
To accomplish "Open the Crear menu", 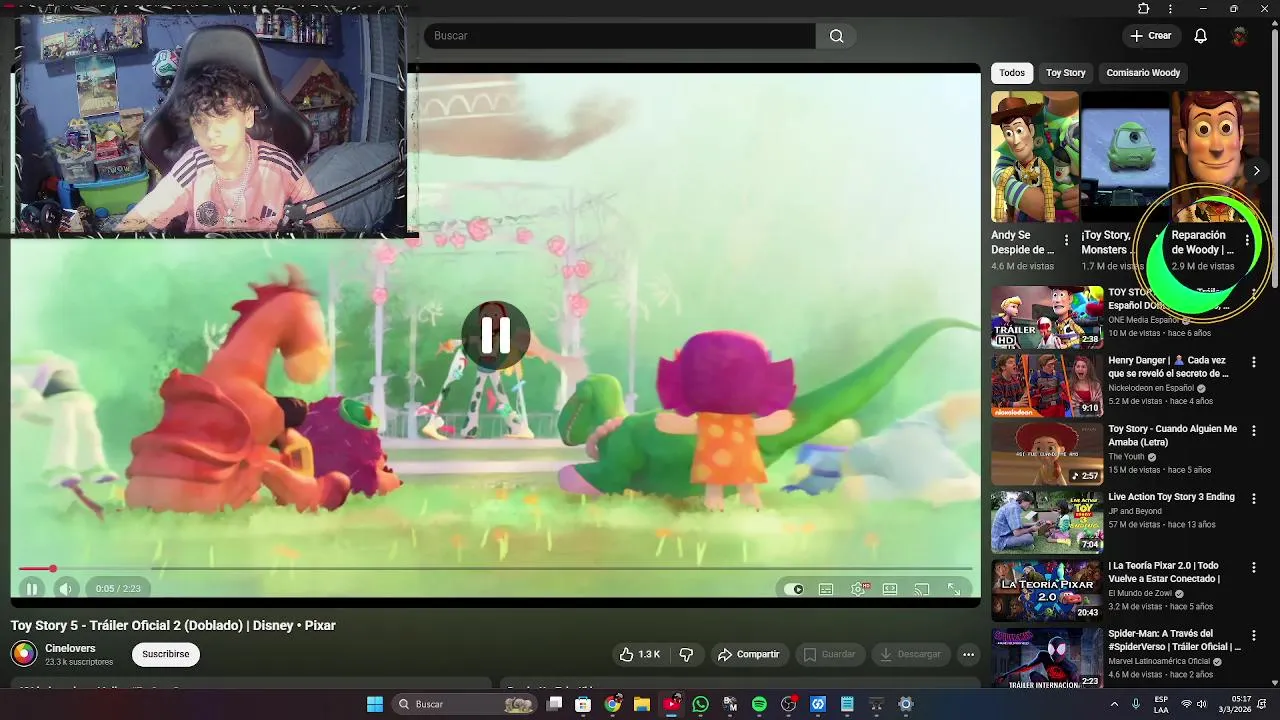I will click(x=1150, y=36).
